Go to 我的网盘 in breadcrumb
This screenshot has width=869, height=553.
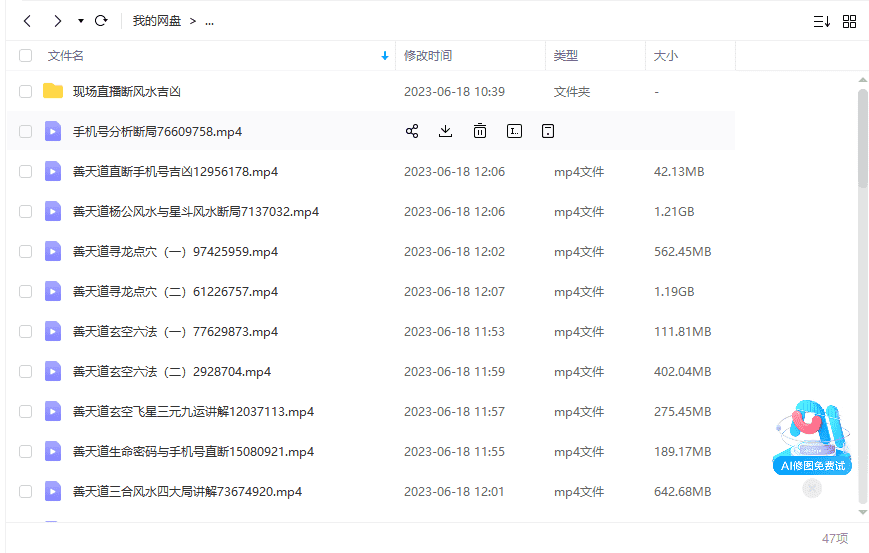[x=157, y=21]
